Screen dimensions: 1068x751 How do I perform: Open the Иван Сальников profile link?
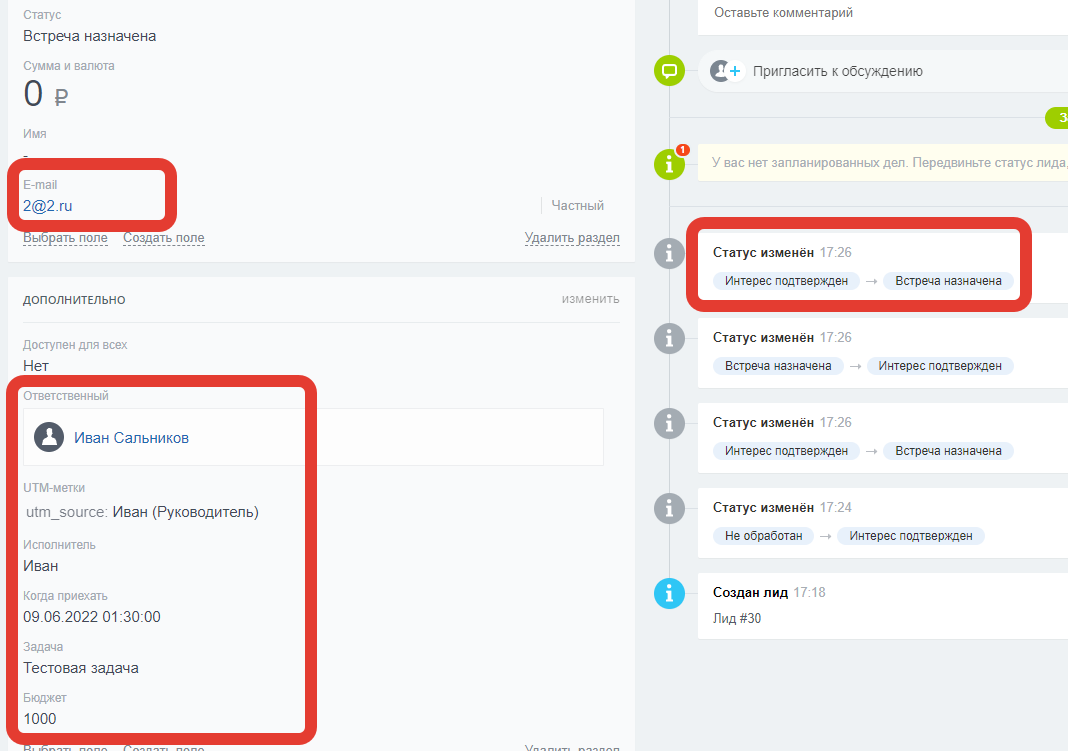pos(131,438)
